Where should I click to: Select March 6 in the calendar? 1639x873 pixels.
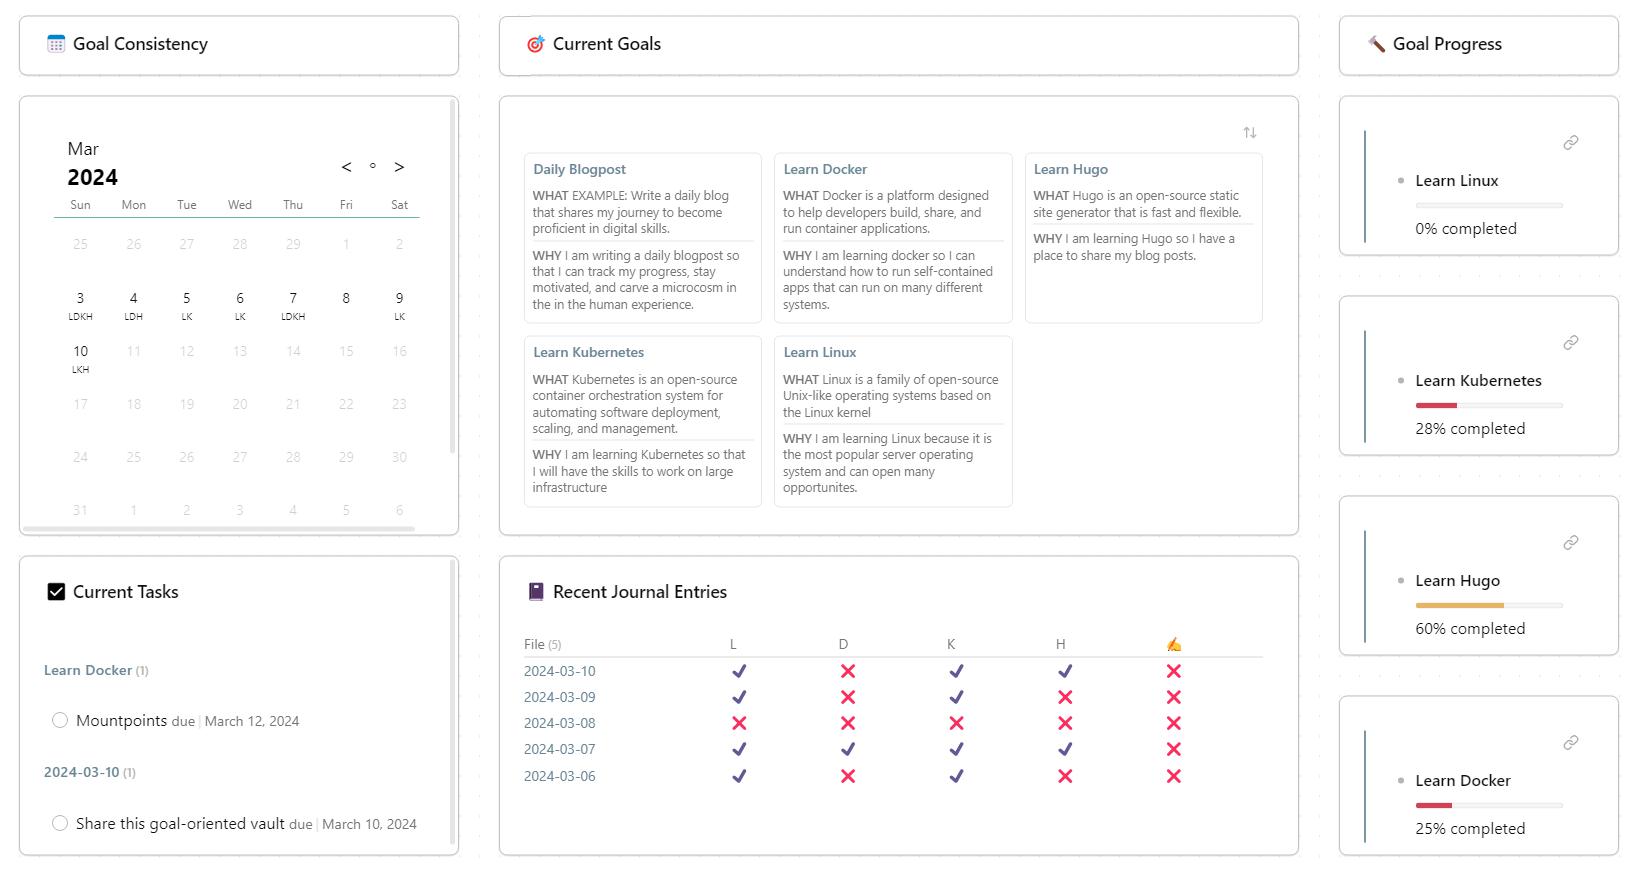[x=240, y=298]
